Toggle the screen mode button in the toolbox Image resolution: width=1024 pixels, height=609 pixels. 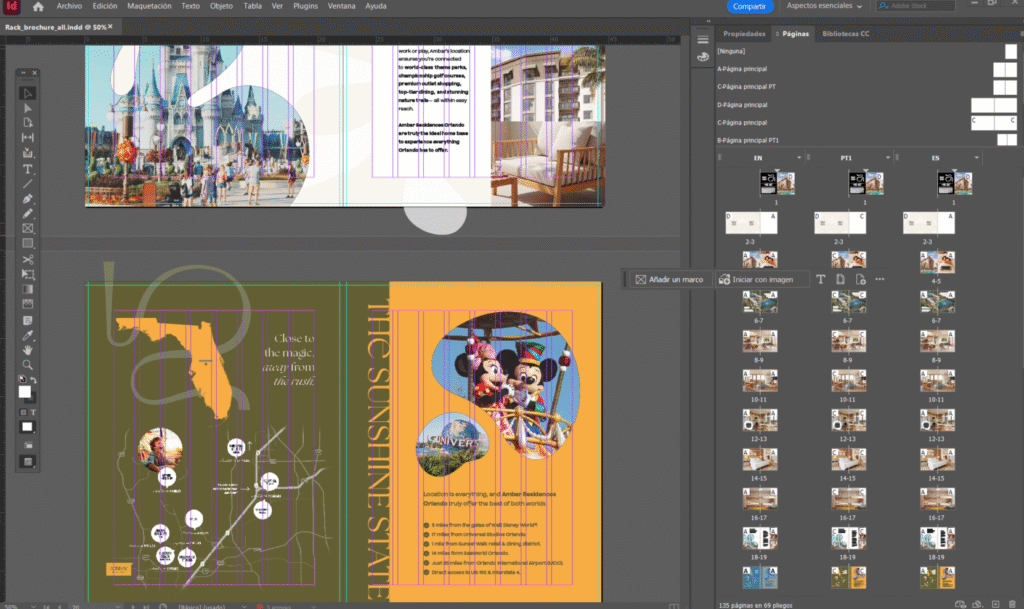(28, 461)
